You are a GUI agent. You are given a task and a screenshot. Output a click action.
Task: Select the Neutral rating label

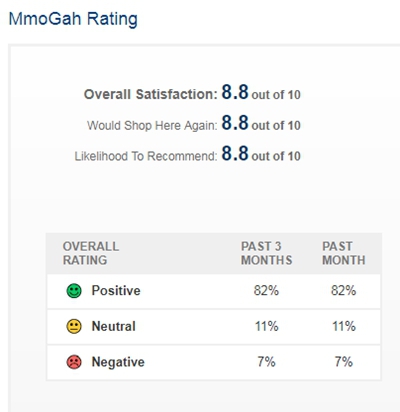coord(114,326)
